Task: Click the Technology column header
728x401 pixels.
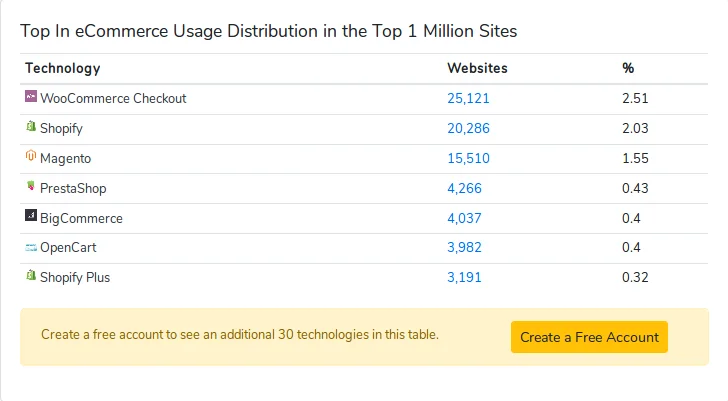Action: tap(62, 68)
